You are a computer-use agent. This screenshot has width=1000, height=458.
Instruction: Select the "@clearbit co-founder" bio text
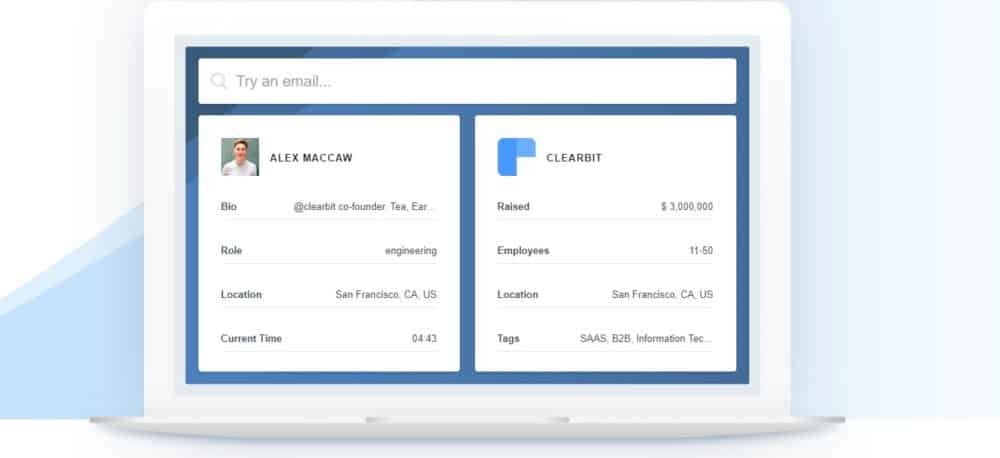click(x=364, y=207)
